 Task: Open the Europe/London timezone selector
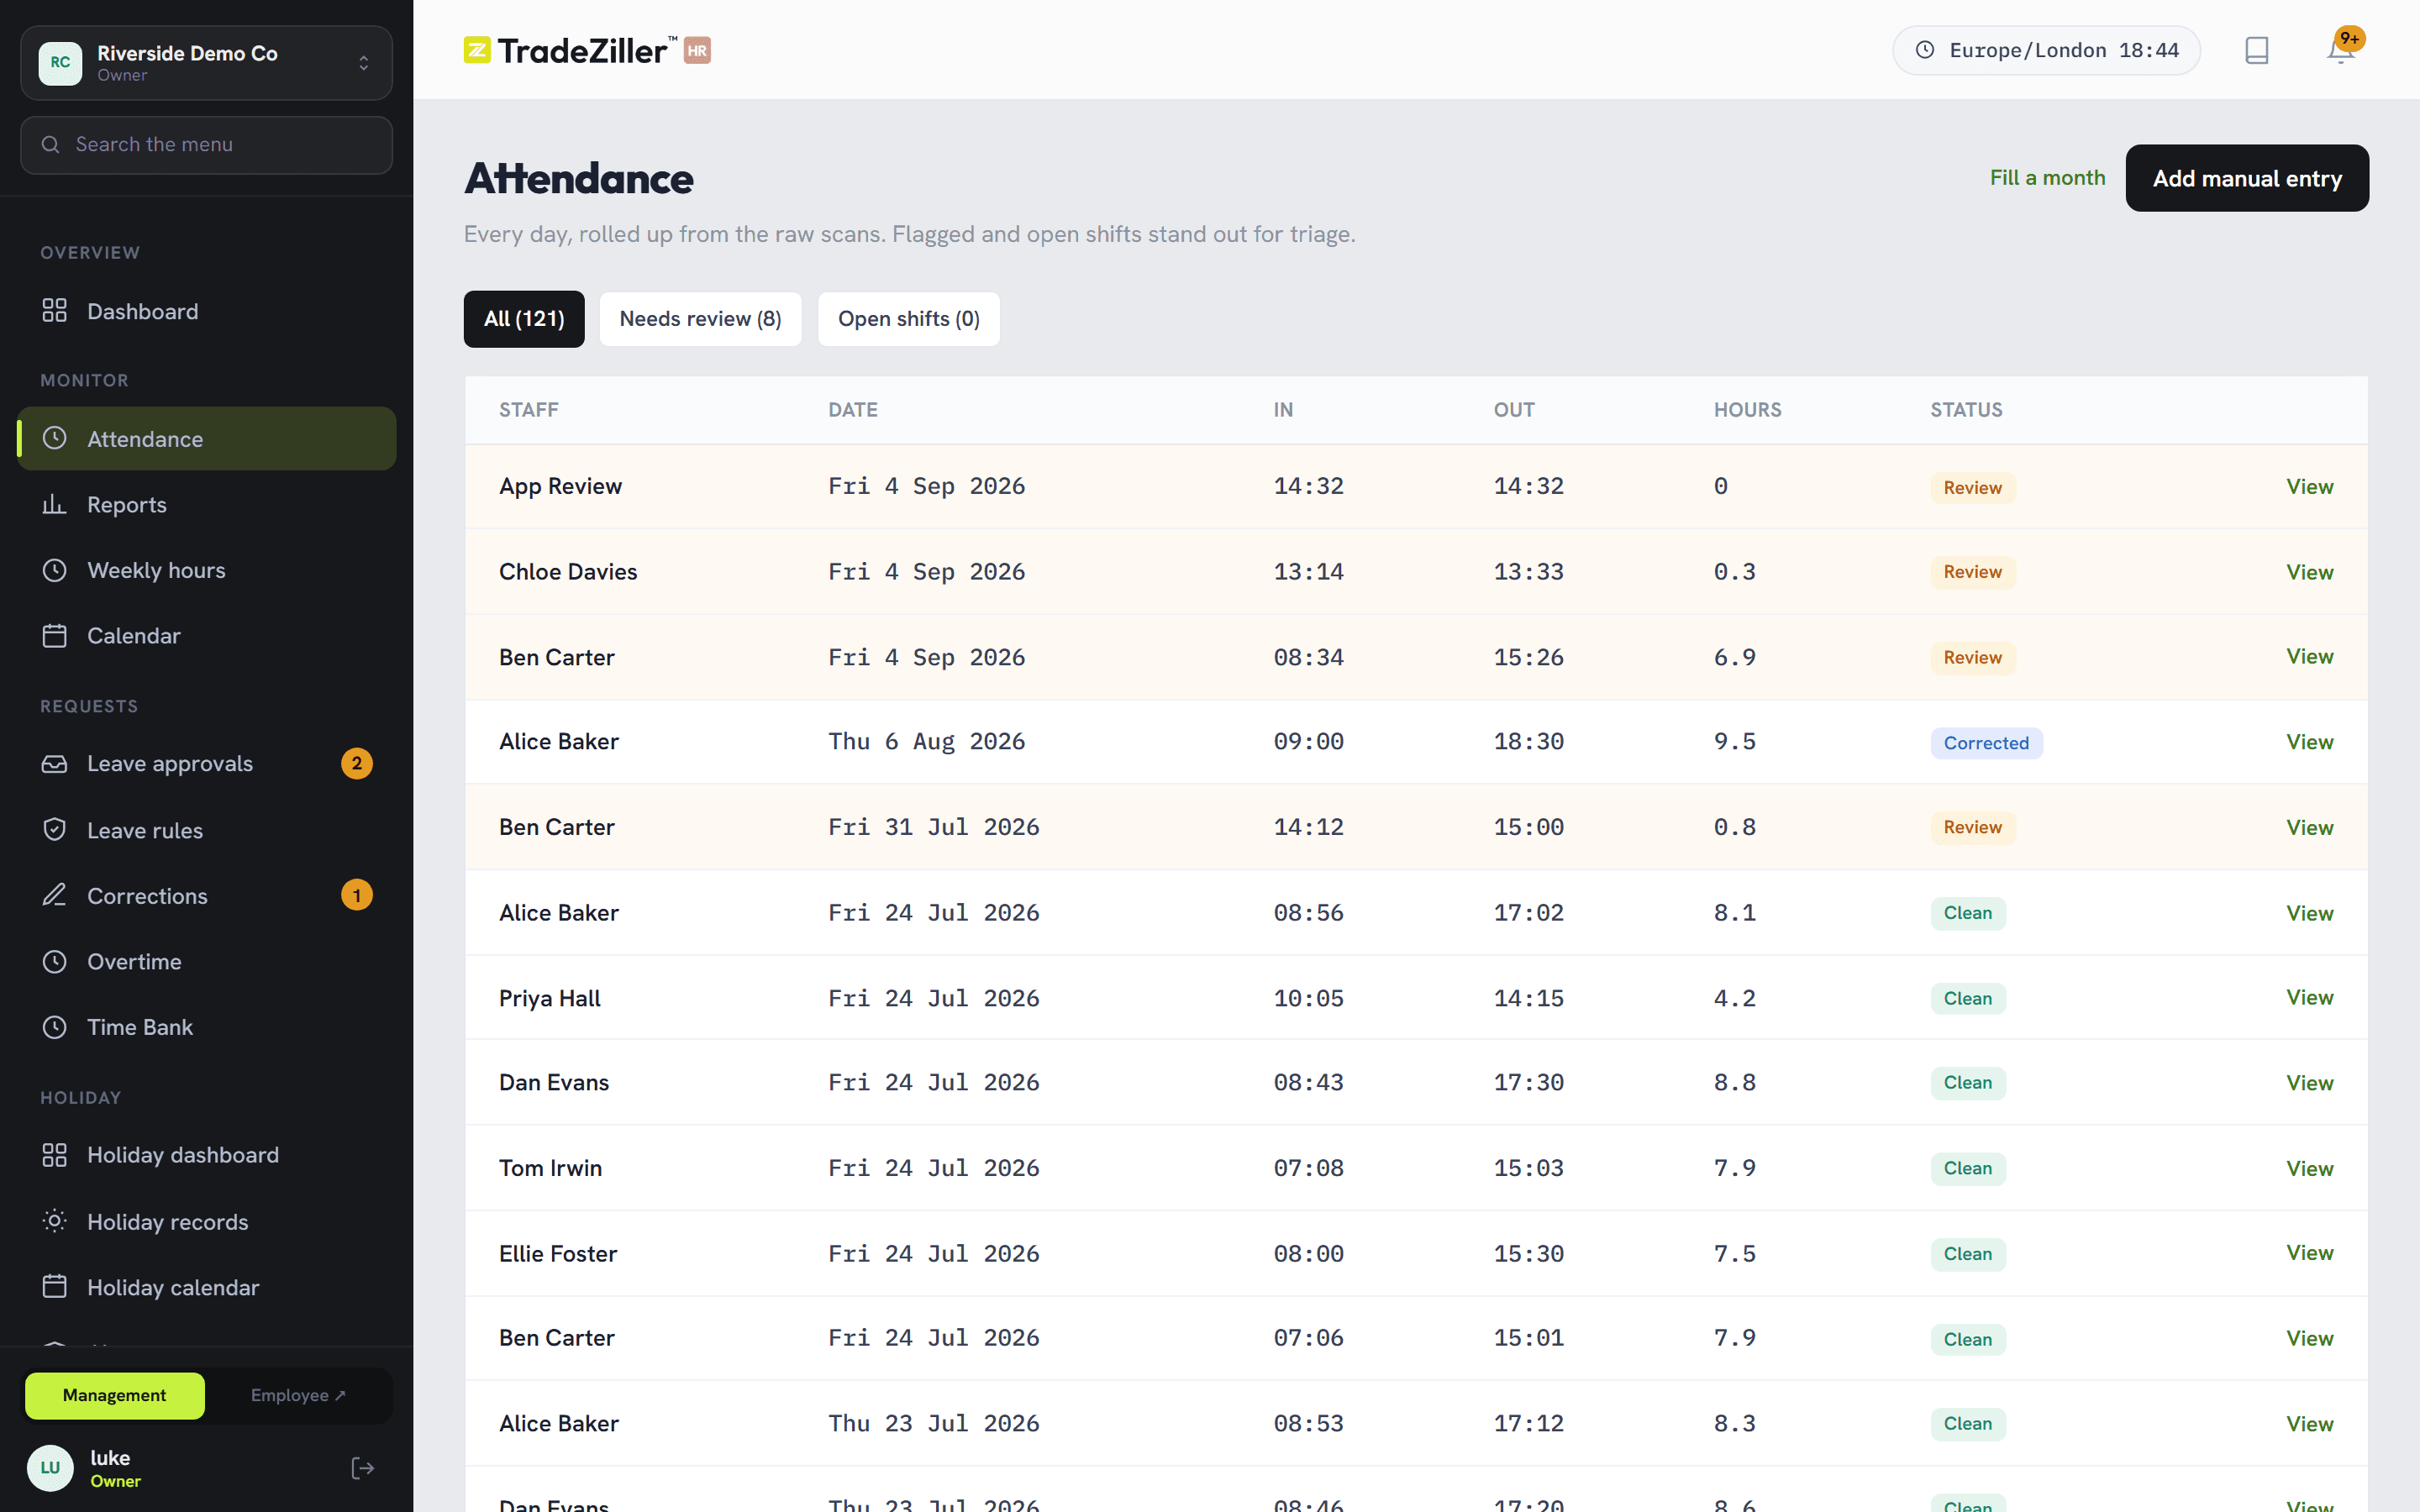2046,50
